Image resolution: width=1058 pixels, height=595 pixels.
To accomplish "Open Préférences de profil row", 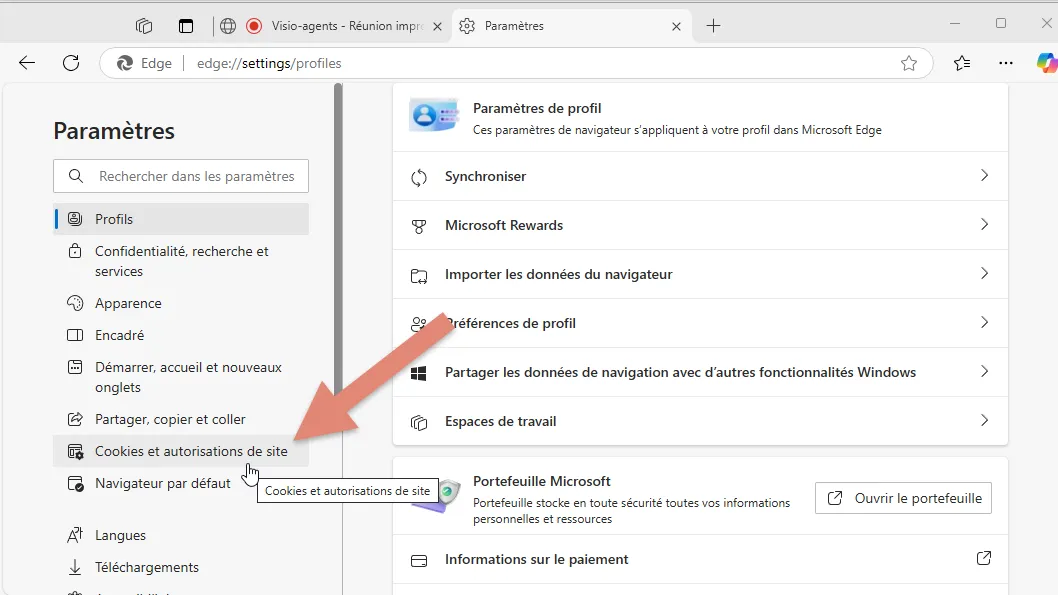I will pyautogui.click(x=700, y=323).
